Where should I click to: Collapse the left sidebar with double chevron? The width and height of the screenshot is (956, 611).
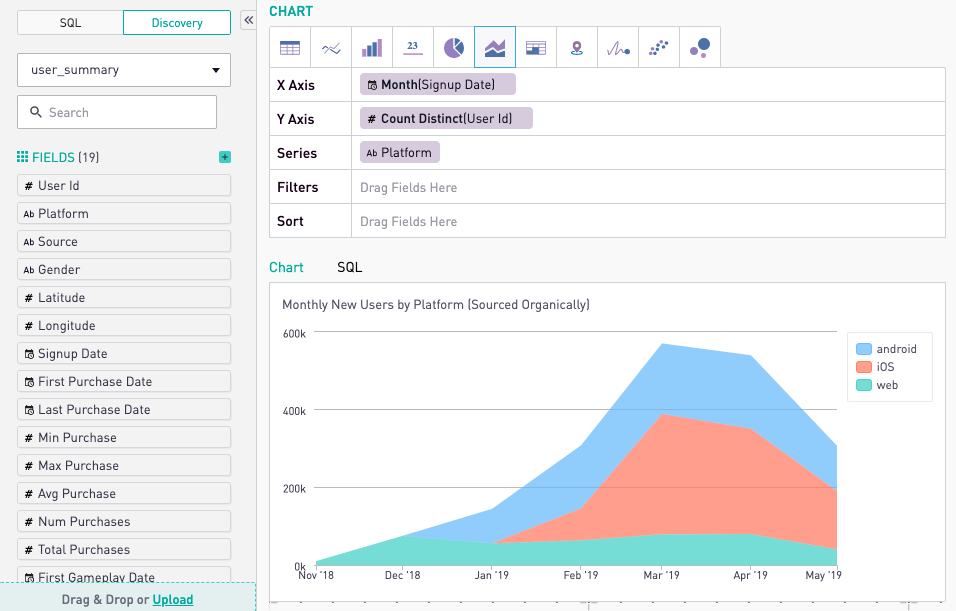click(246, 18)
